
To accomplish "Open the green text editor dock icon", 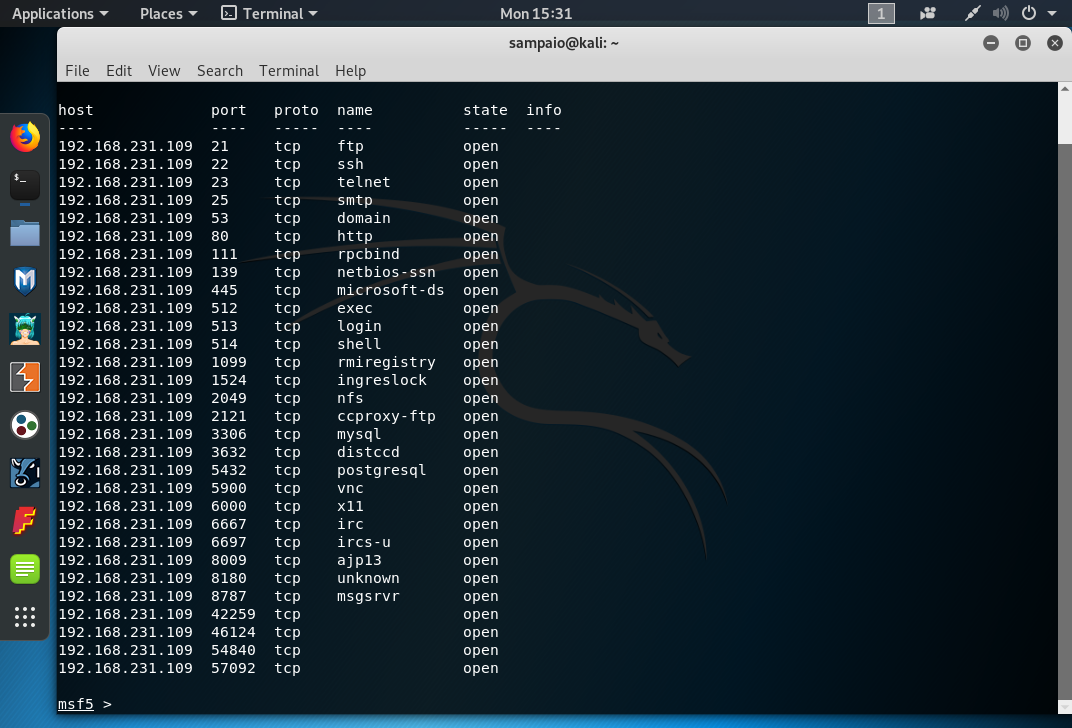I will click(24, 568).
